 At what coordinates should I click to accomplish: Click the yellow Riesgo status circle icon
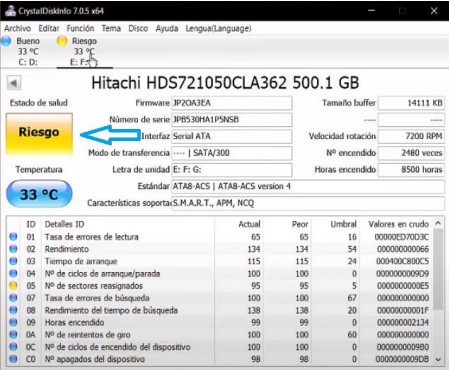pyautogui.click(x=62, y=41)
